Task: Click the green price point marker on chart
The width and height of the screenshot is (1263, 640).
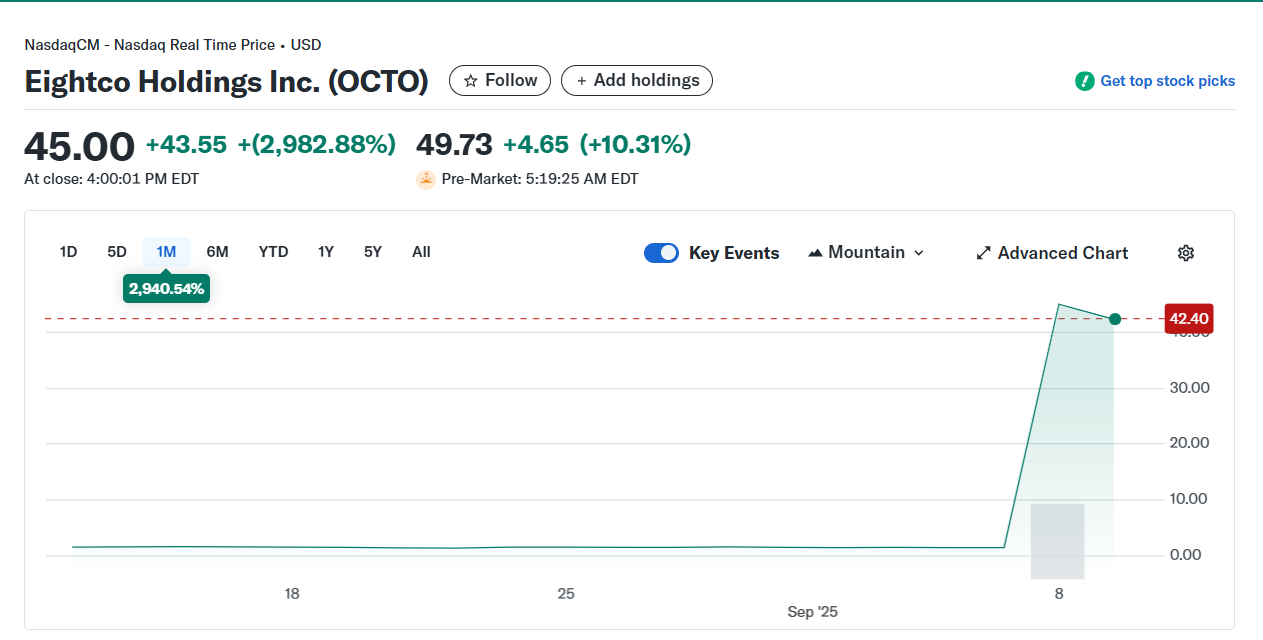Action: [1115, 319]
